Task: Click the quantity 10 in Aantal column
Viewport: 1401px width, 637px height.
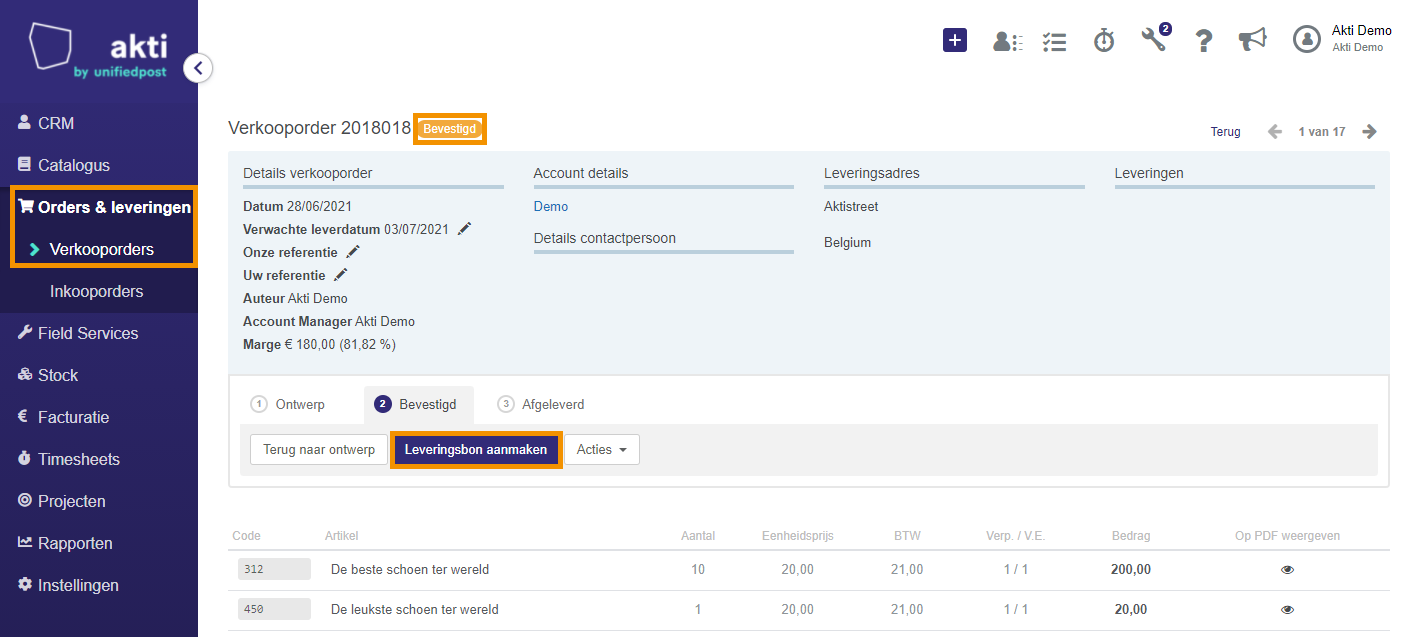Action: (x=698, y=570)
